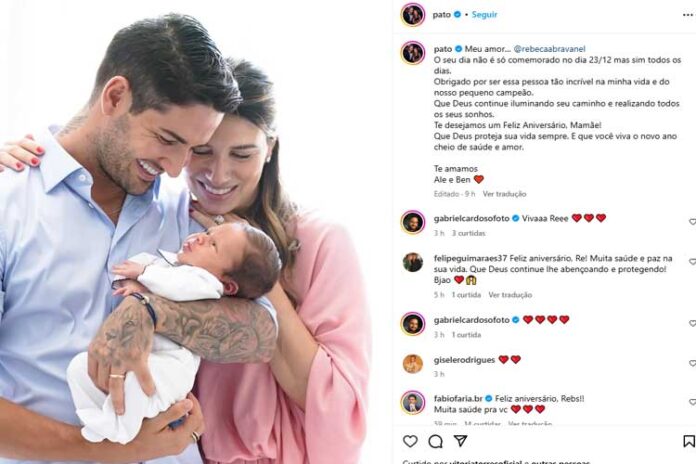Show translation of felipeguimaraes37's comment
This screenshot has width=696, height=464.
(x=510, y=295)
